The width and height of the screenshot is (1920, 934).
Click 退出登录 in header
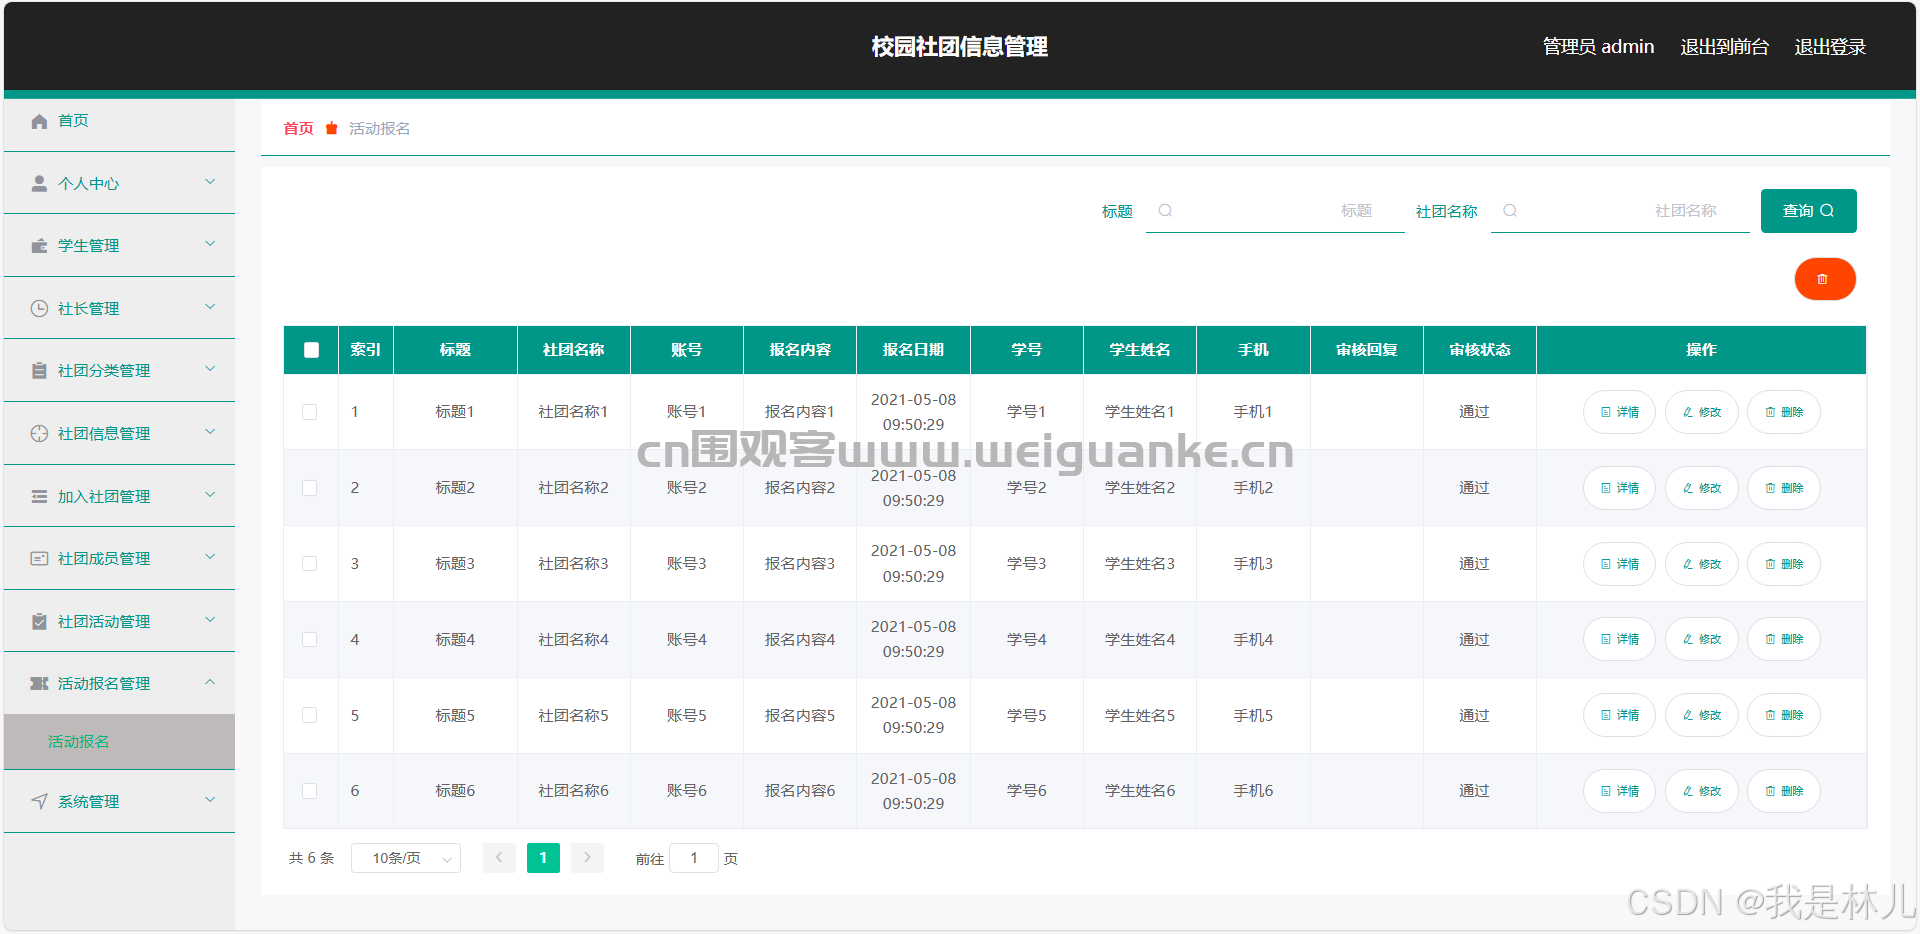(1830, 47)
